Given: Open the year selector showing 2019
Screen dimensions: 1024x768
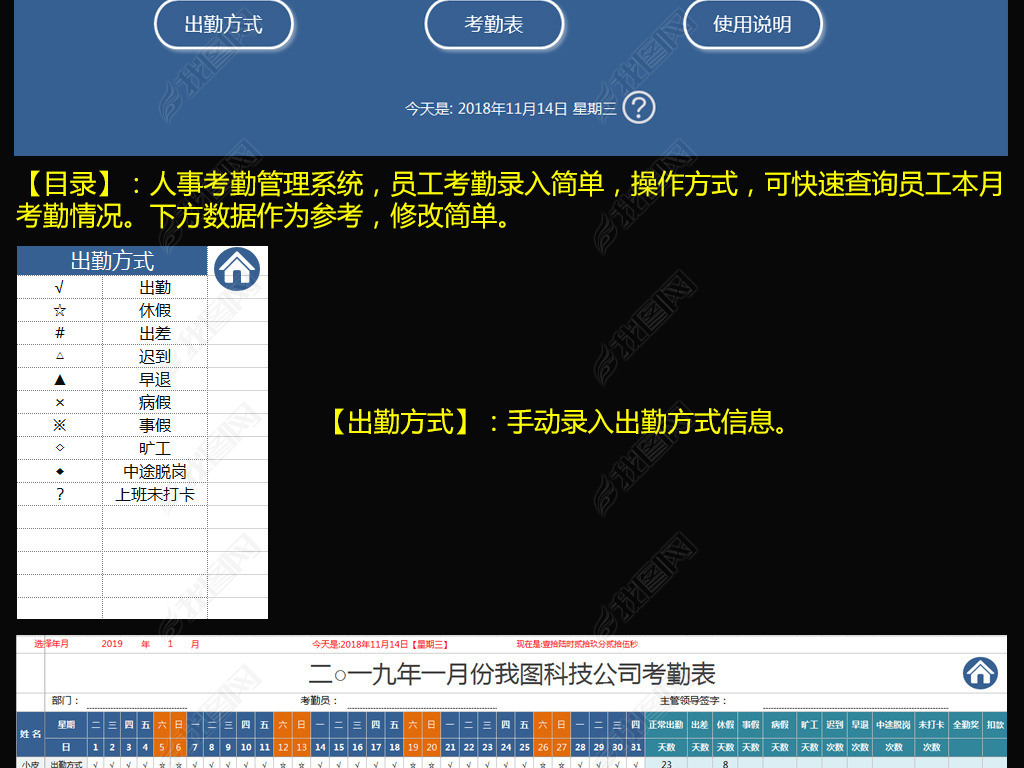Looking at the screenshot, I should 110,645.
